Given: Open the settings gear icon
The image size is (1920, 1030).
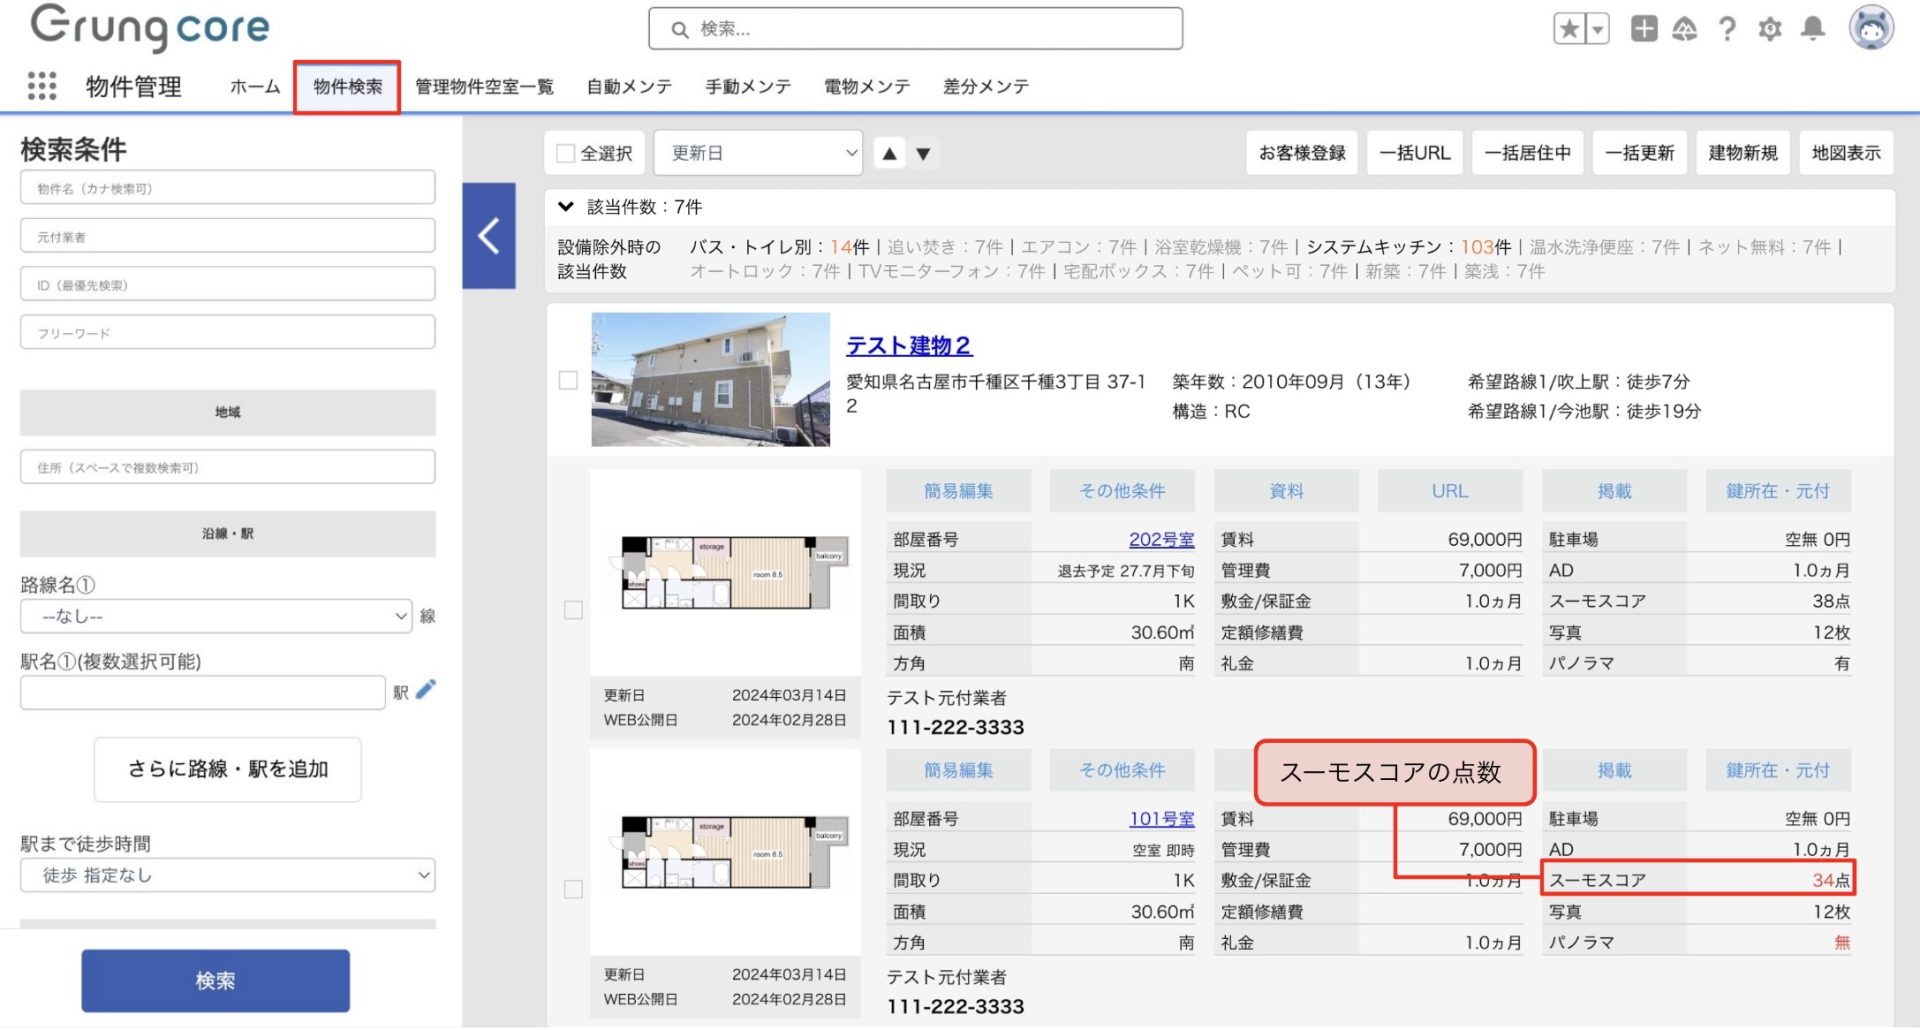Looking at the screenshot, I should point(1769,29).
